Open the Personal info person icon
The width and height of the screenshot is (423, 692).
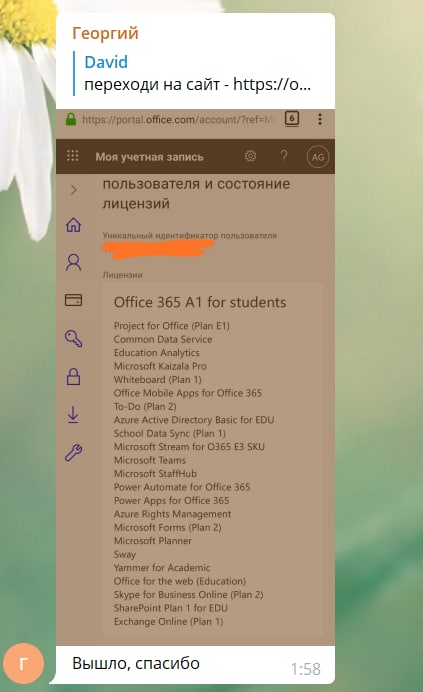pyautogui.click(x=73, y=262)
